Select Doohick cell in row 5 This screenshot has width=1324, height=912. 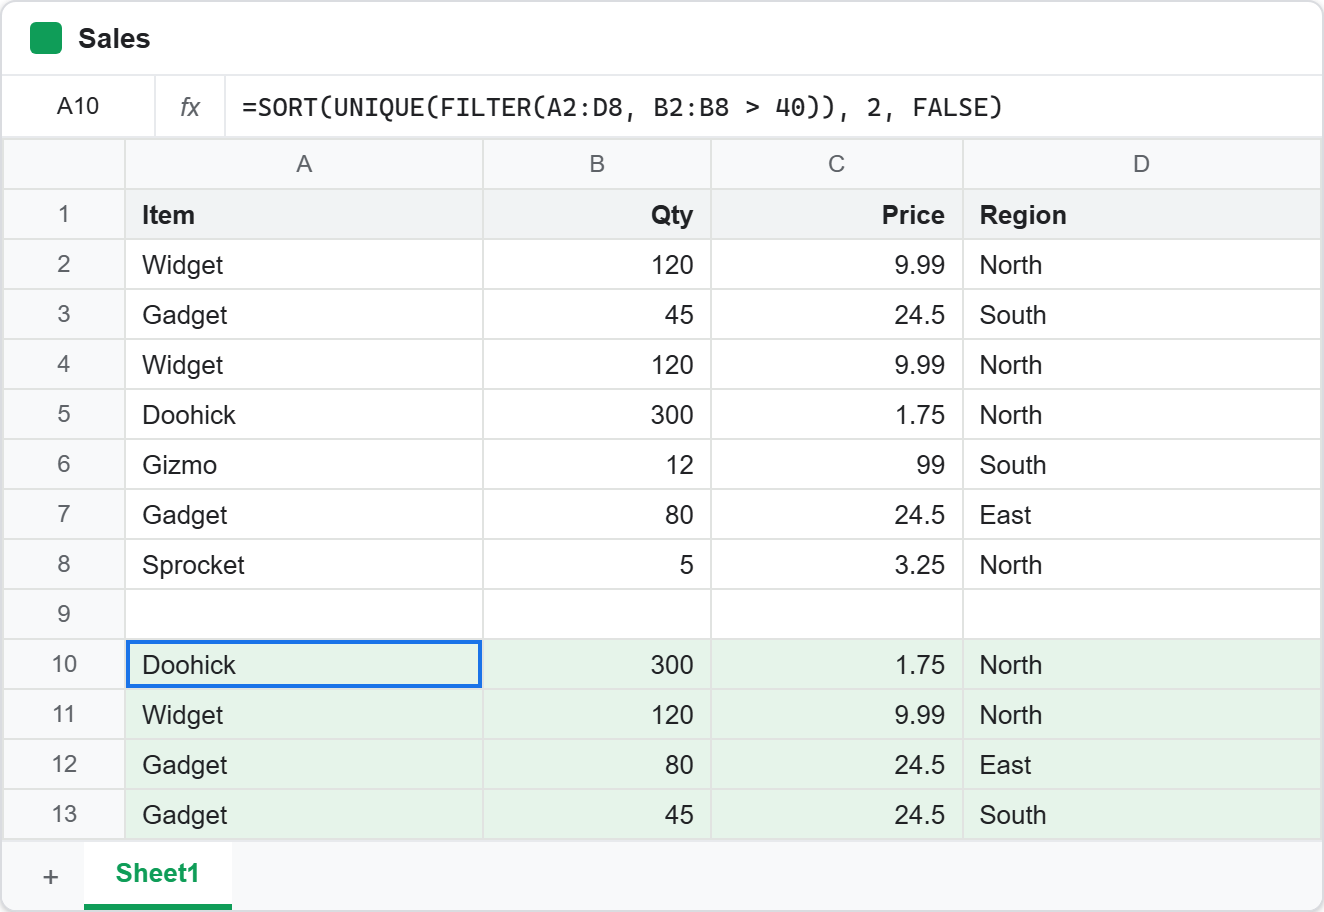(304, 414)
